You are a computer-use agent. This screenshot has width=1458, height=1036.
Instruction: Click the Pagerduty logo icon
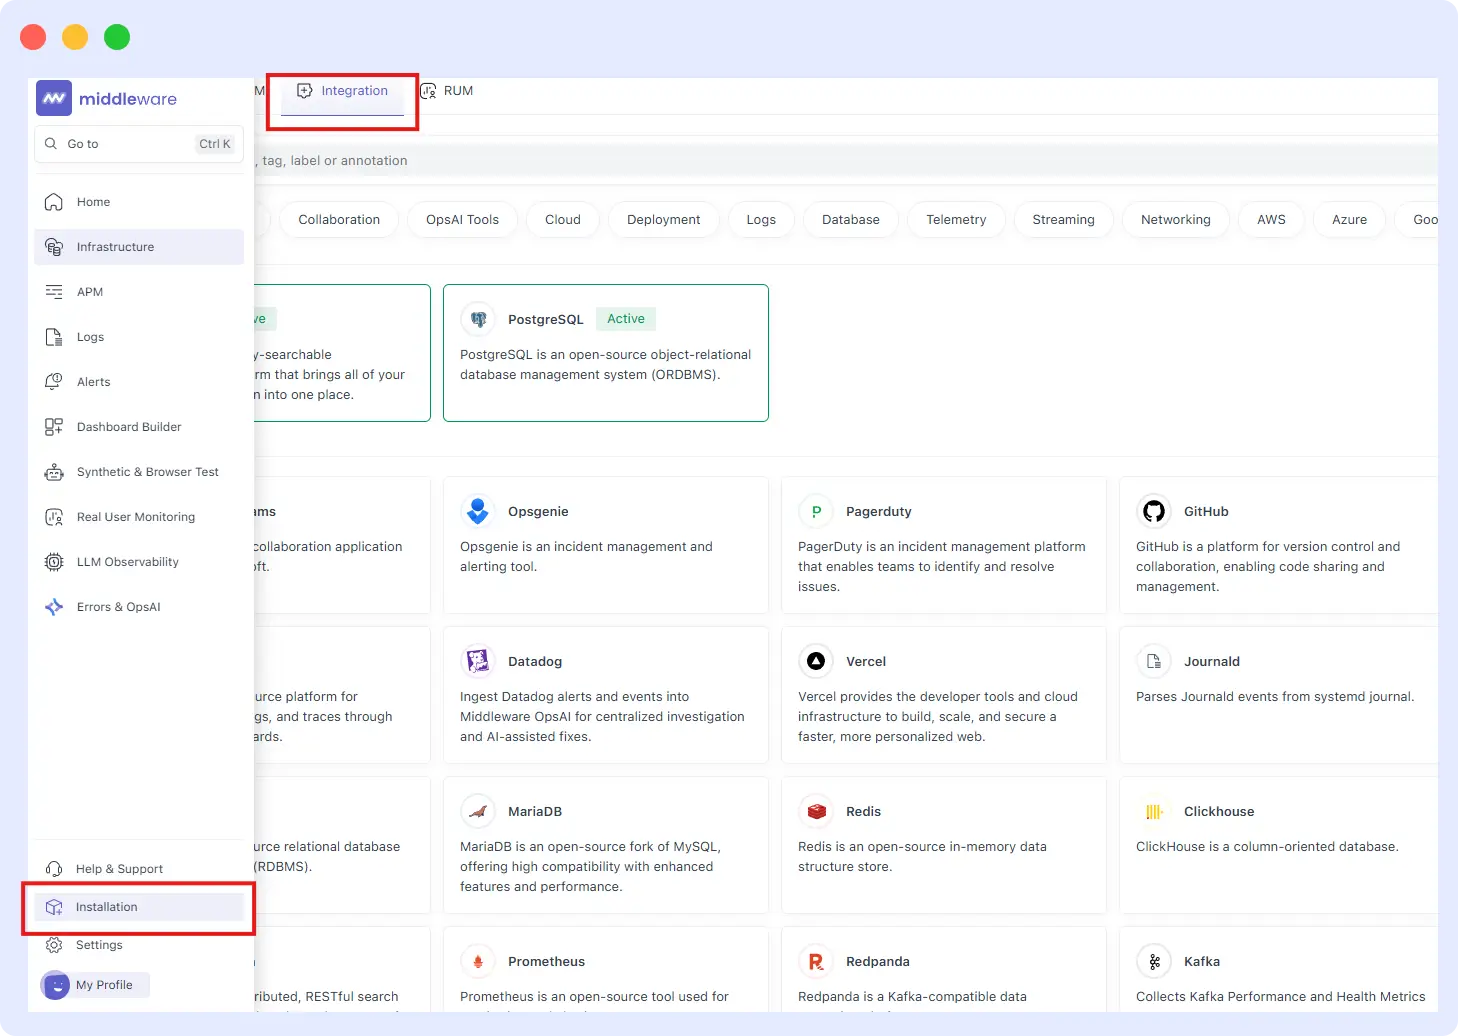coord(816,511)
